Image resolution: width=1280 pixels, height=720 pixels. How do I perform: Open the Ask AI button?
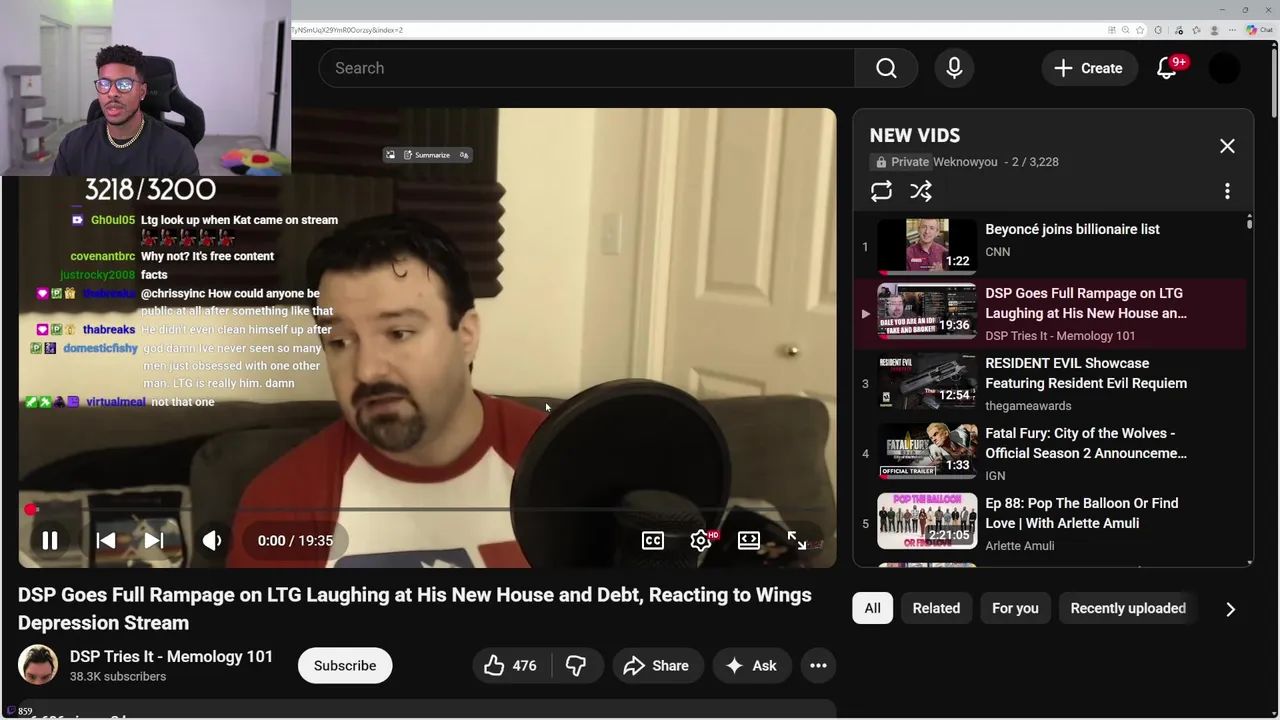tap(752, 666)
